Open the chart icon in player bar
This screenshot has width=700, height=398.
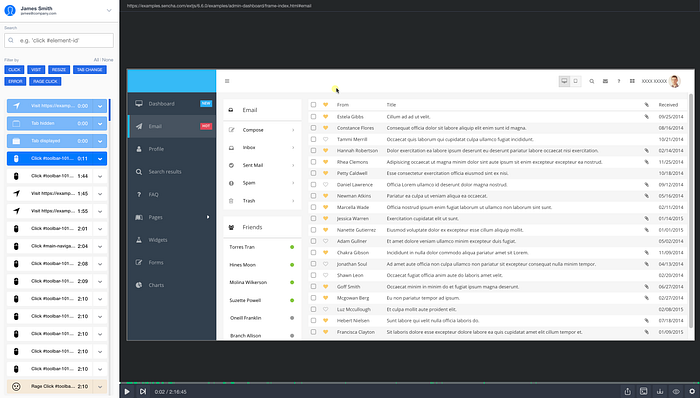660,391
